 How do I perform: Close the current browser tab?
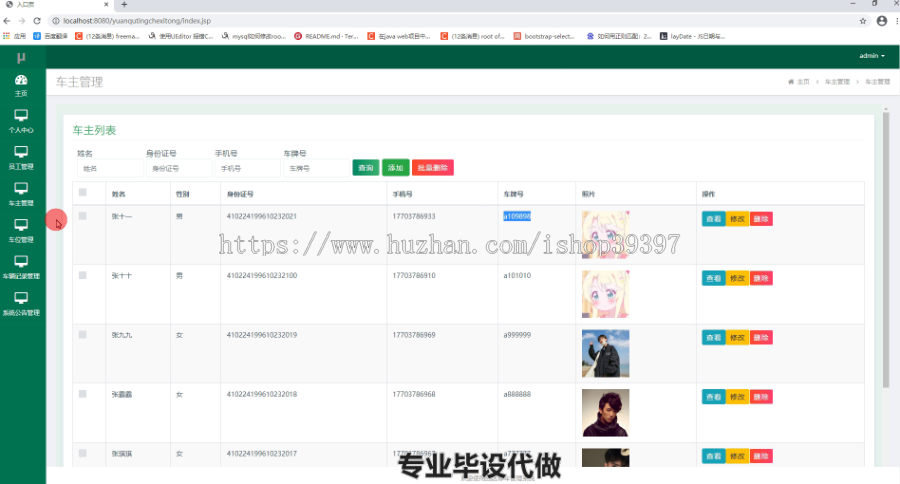(106, 5)
